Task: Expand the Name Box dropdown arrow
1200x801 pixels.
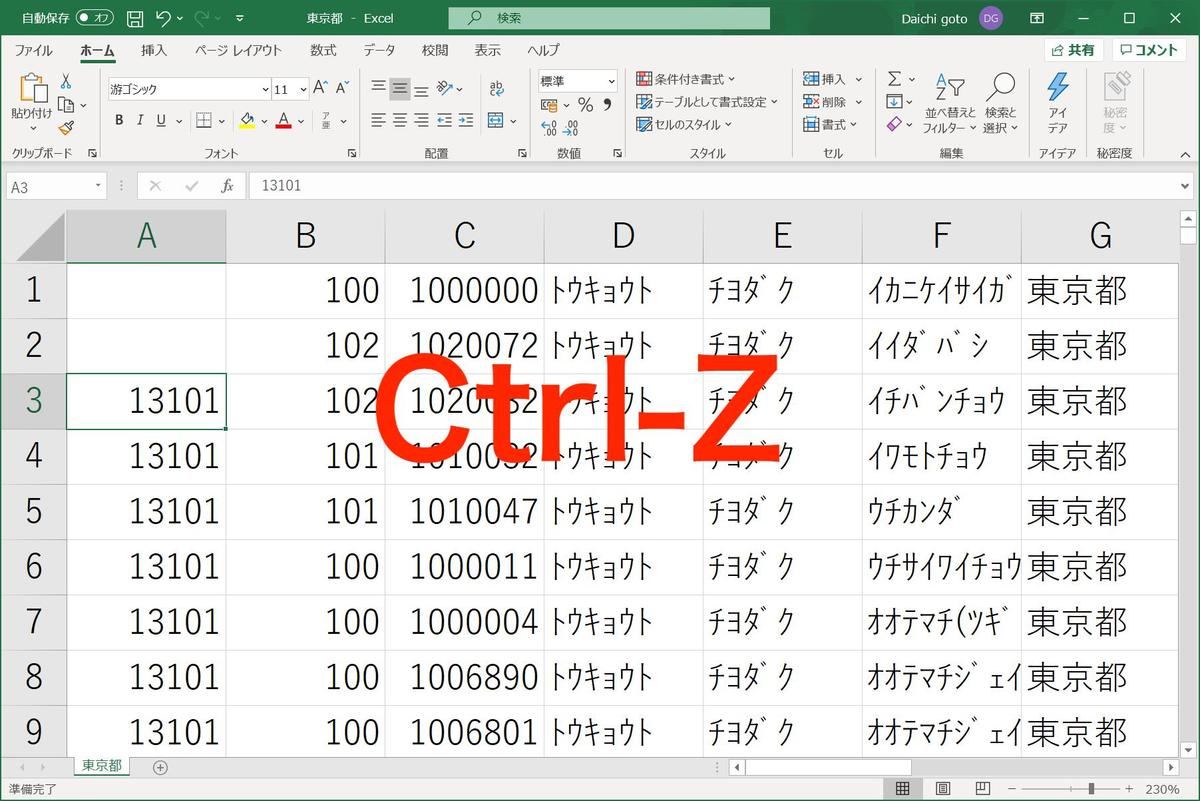Action: (x=98, y=186)
